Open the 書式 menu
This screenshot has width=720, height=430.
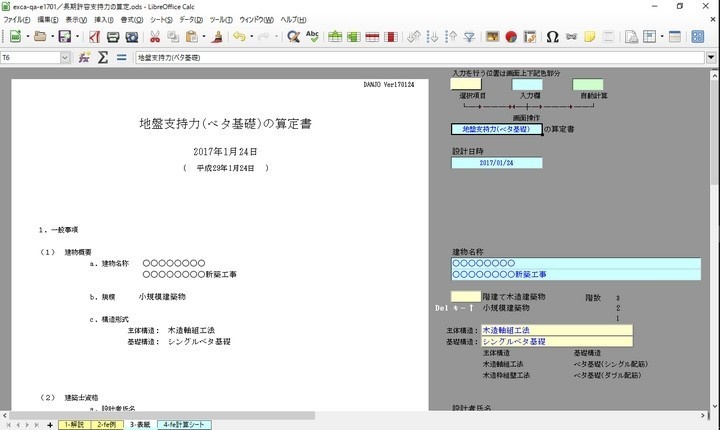(x=132, y=20)
